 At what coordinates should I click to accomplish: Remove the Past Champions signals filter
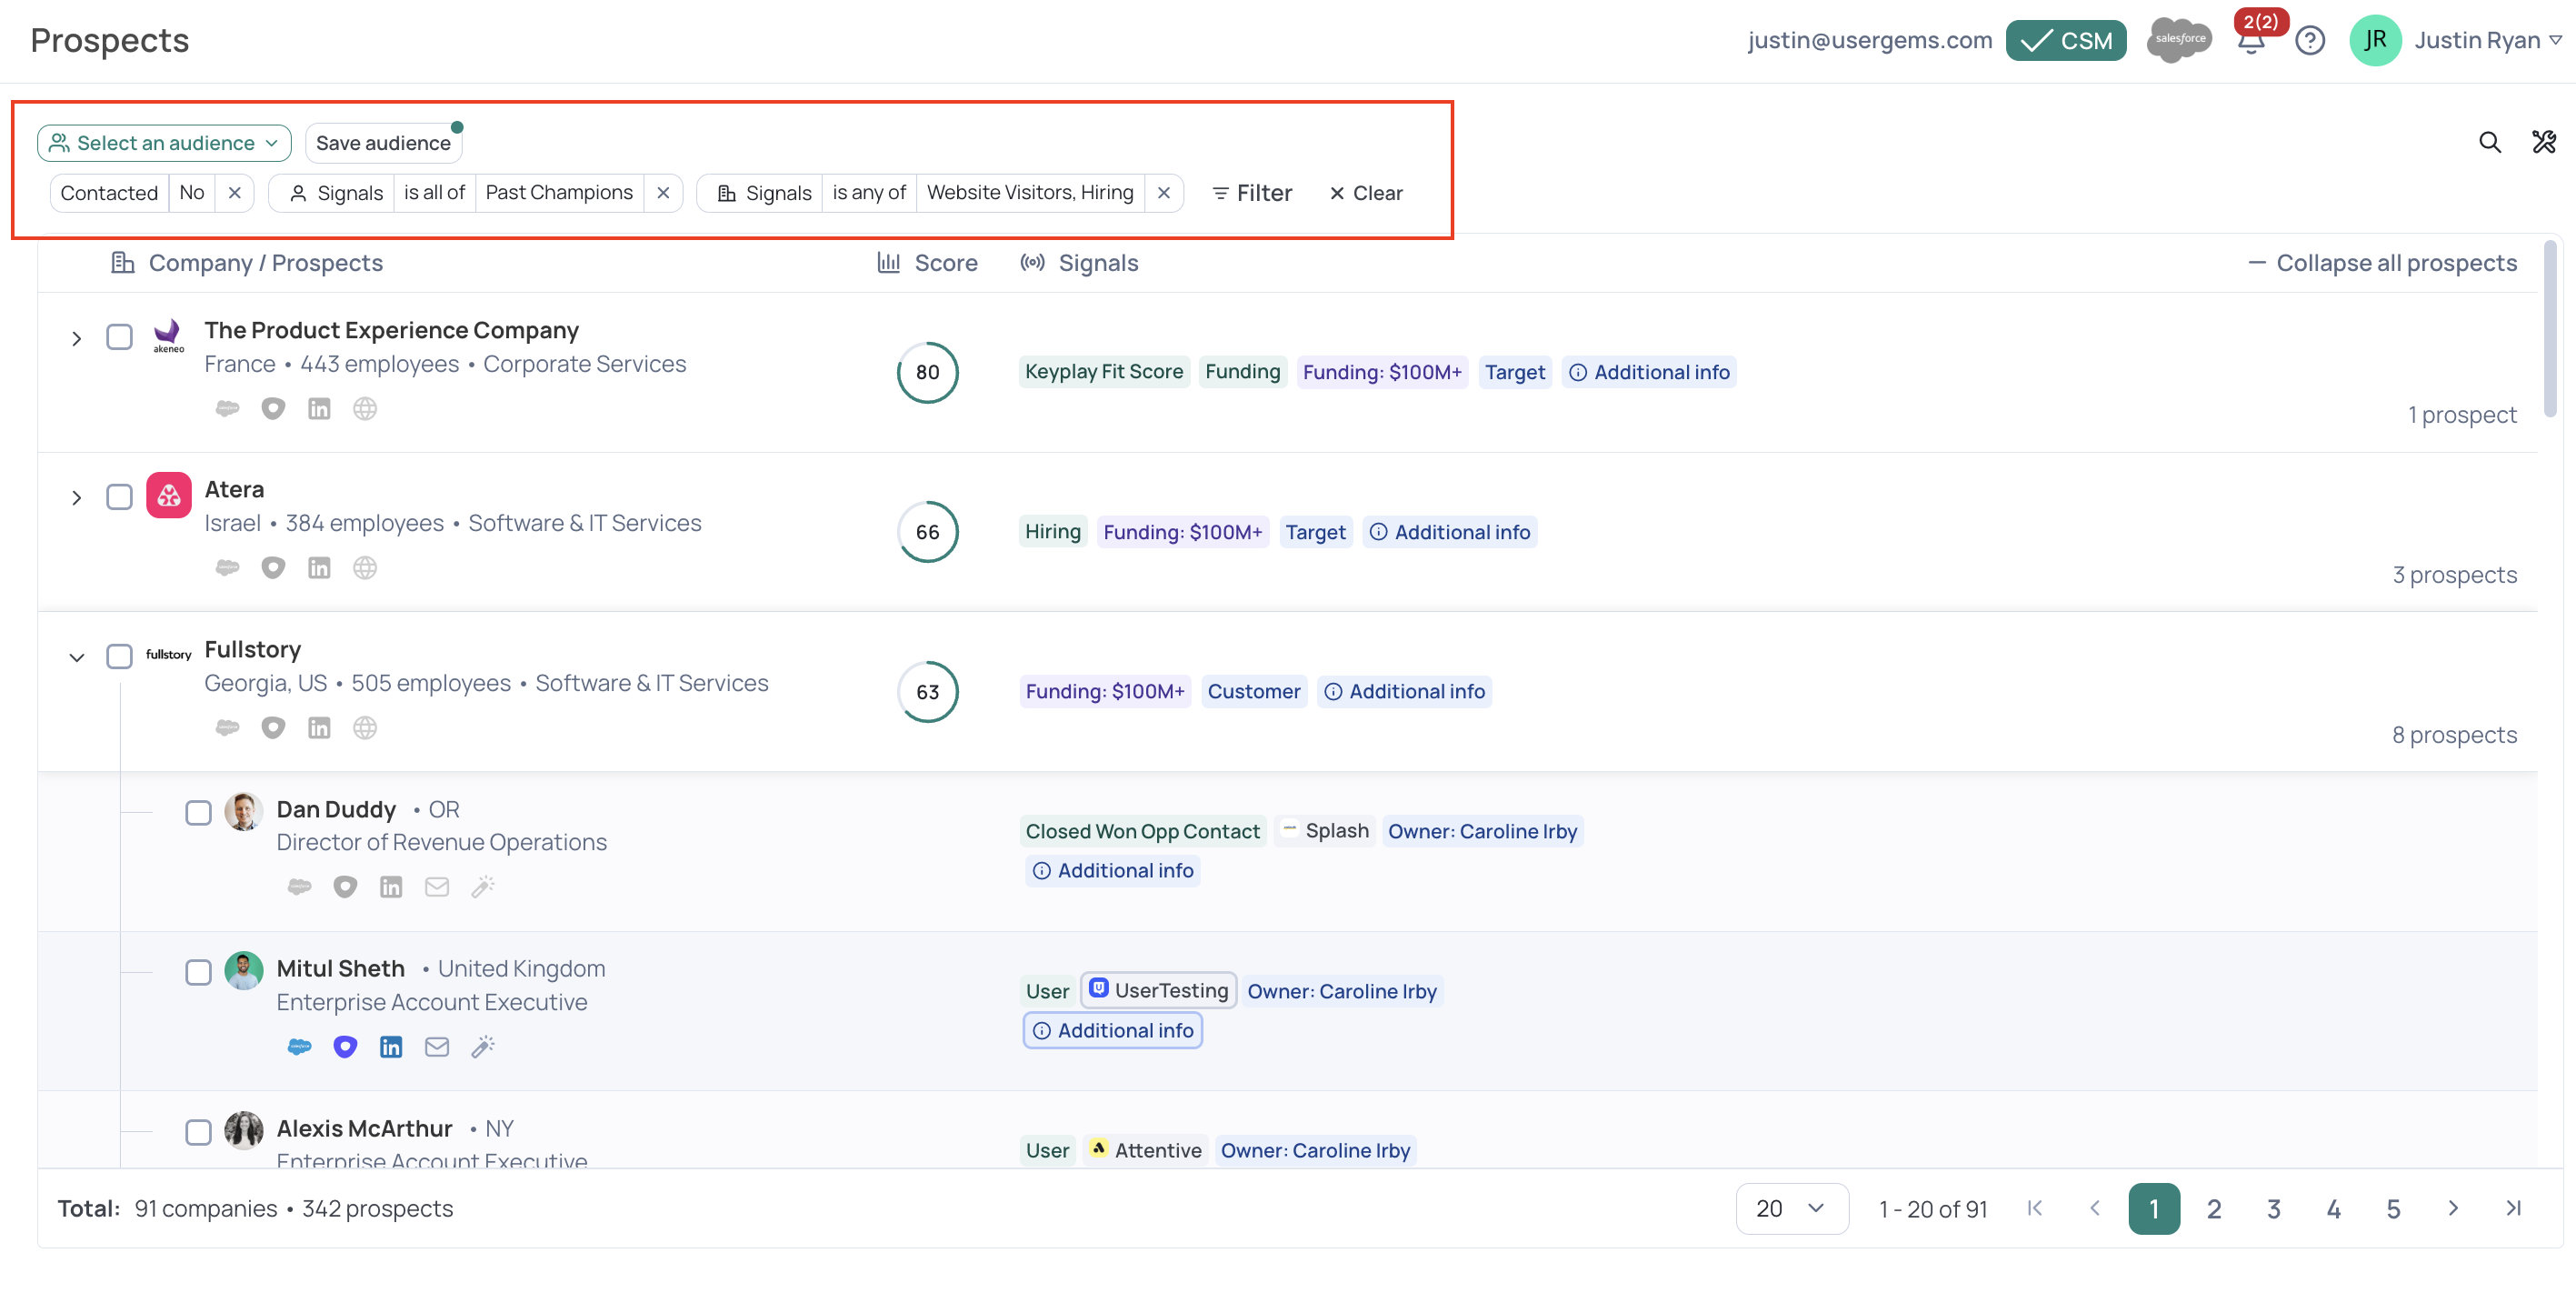point(662,192)
